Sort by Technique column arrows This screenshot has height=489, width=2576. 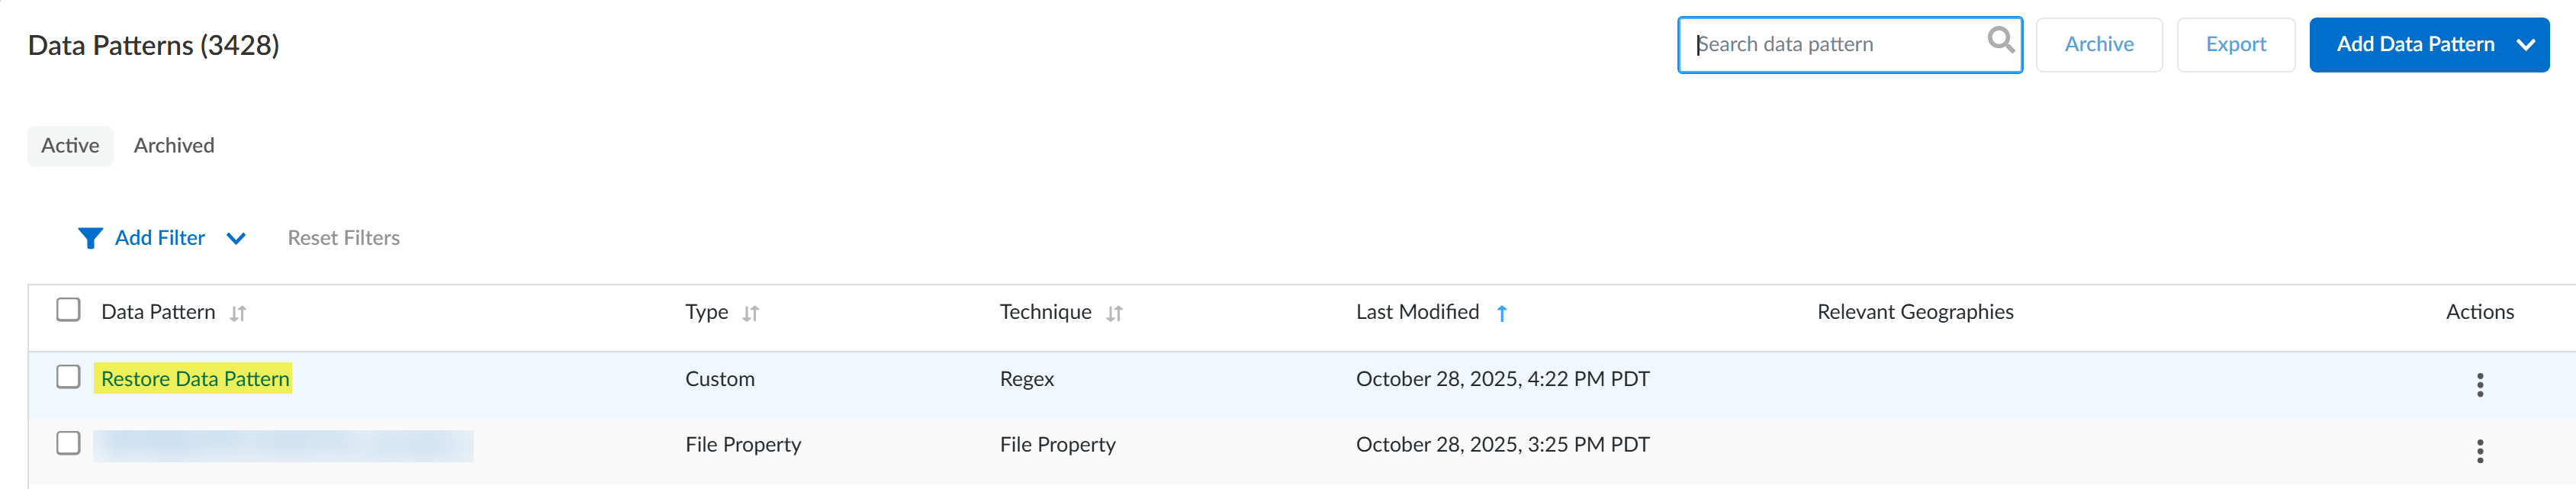1114,314
